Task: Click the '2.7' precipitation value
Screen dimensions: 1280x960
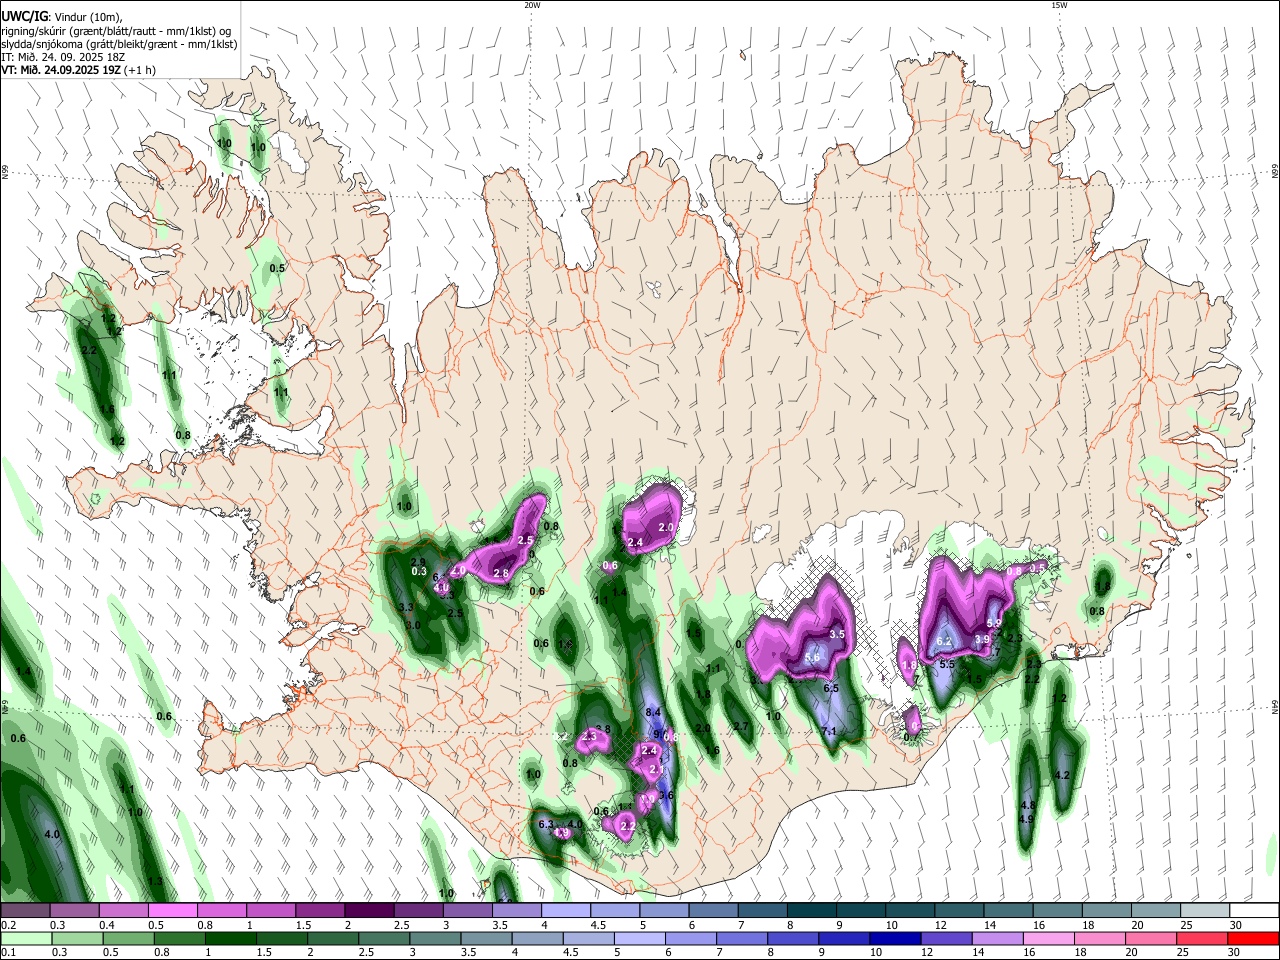Action: (741, 726)
